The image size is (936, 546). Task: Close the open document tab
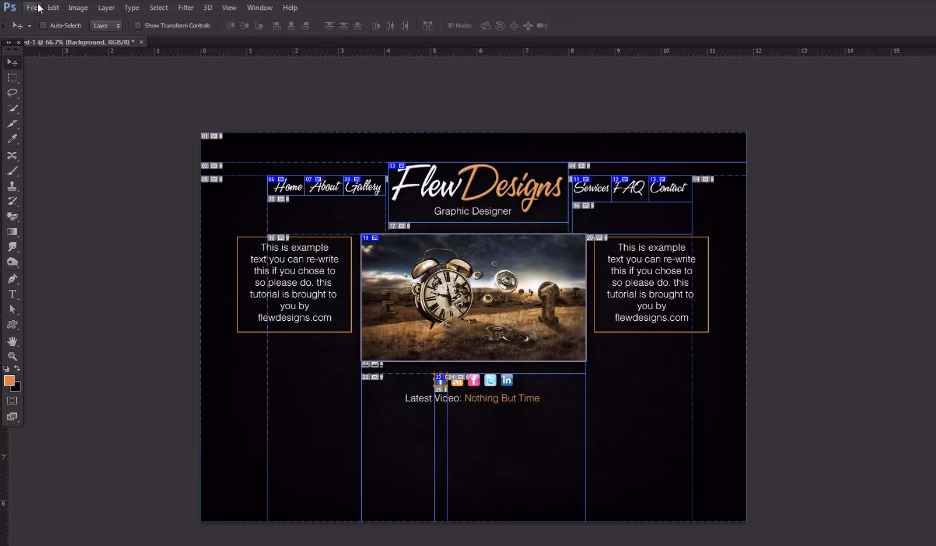click(141, 42)
